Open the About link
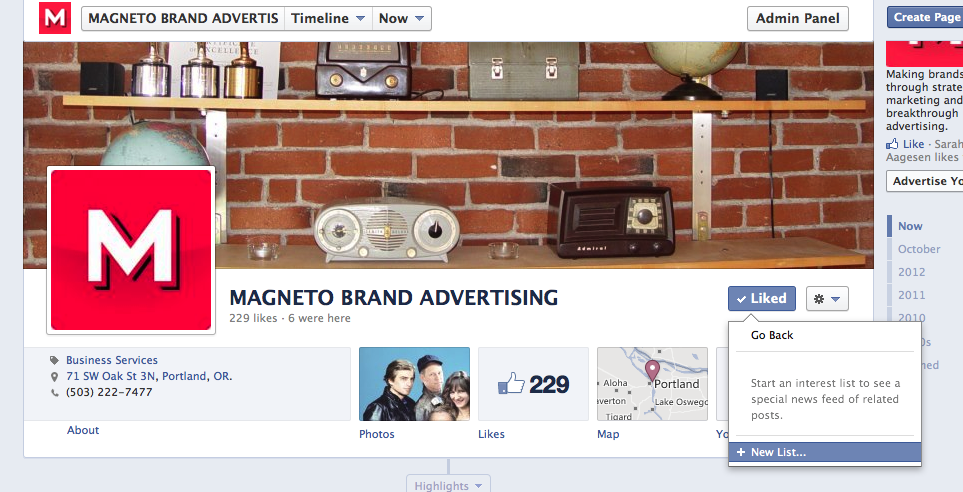 [x=83, y=430]
